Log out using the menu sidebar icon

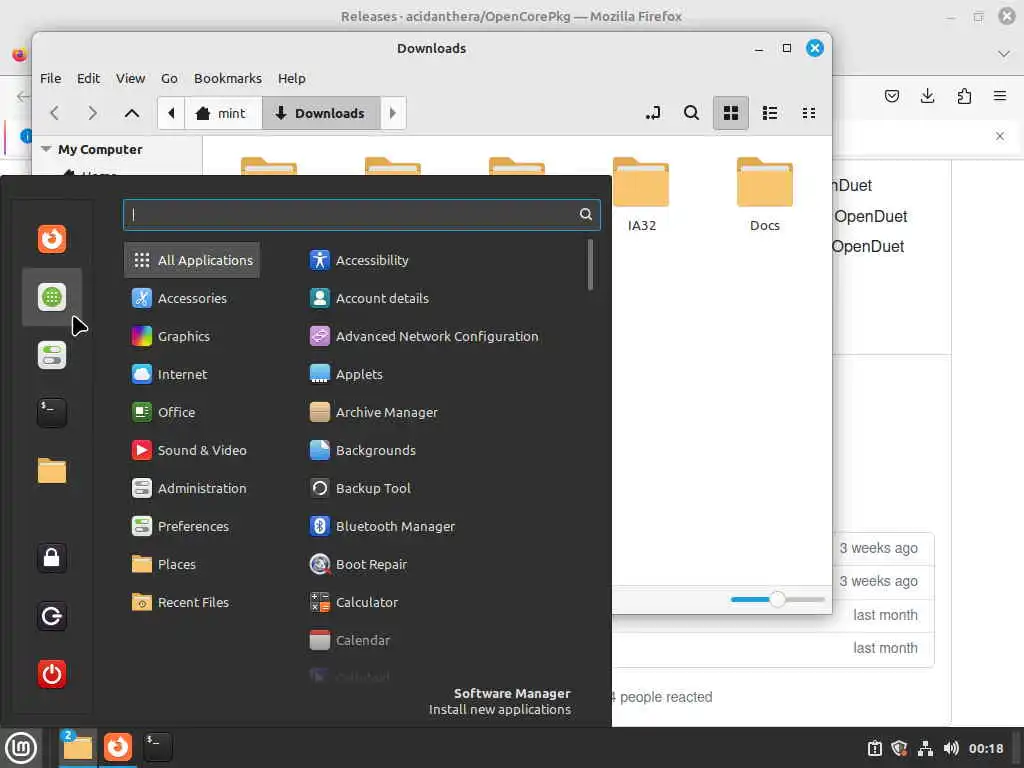52,616
